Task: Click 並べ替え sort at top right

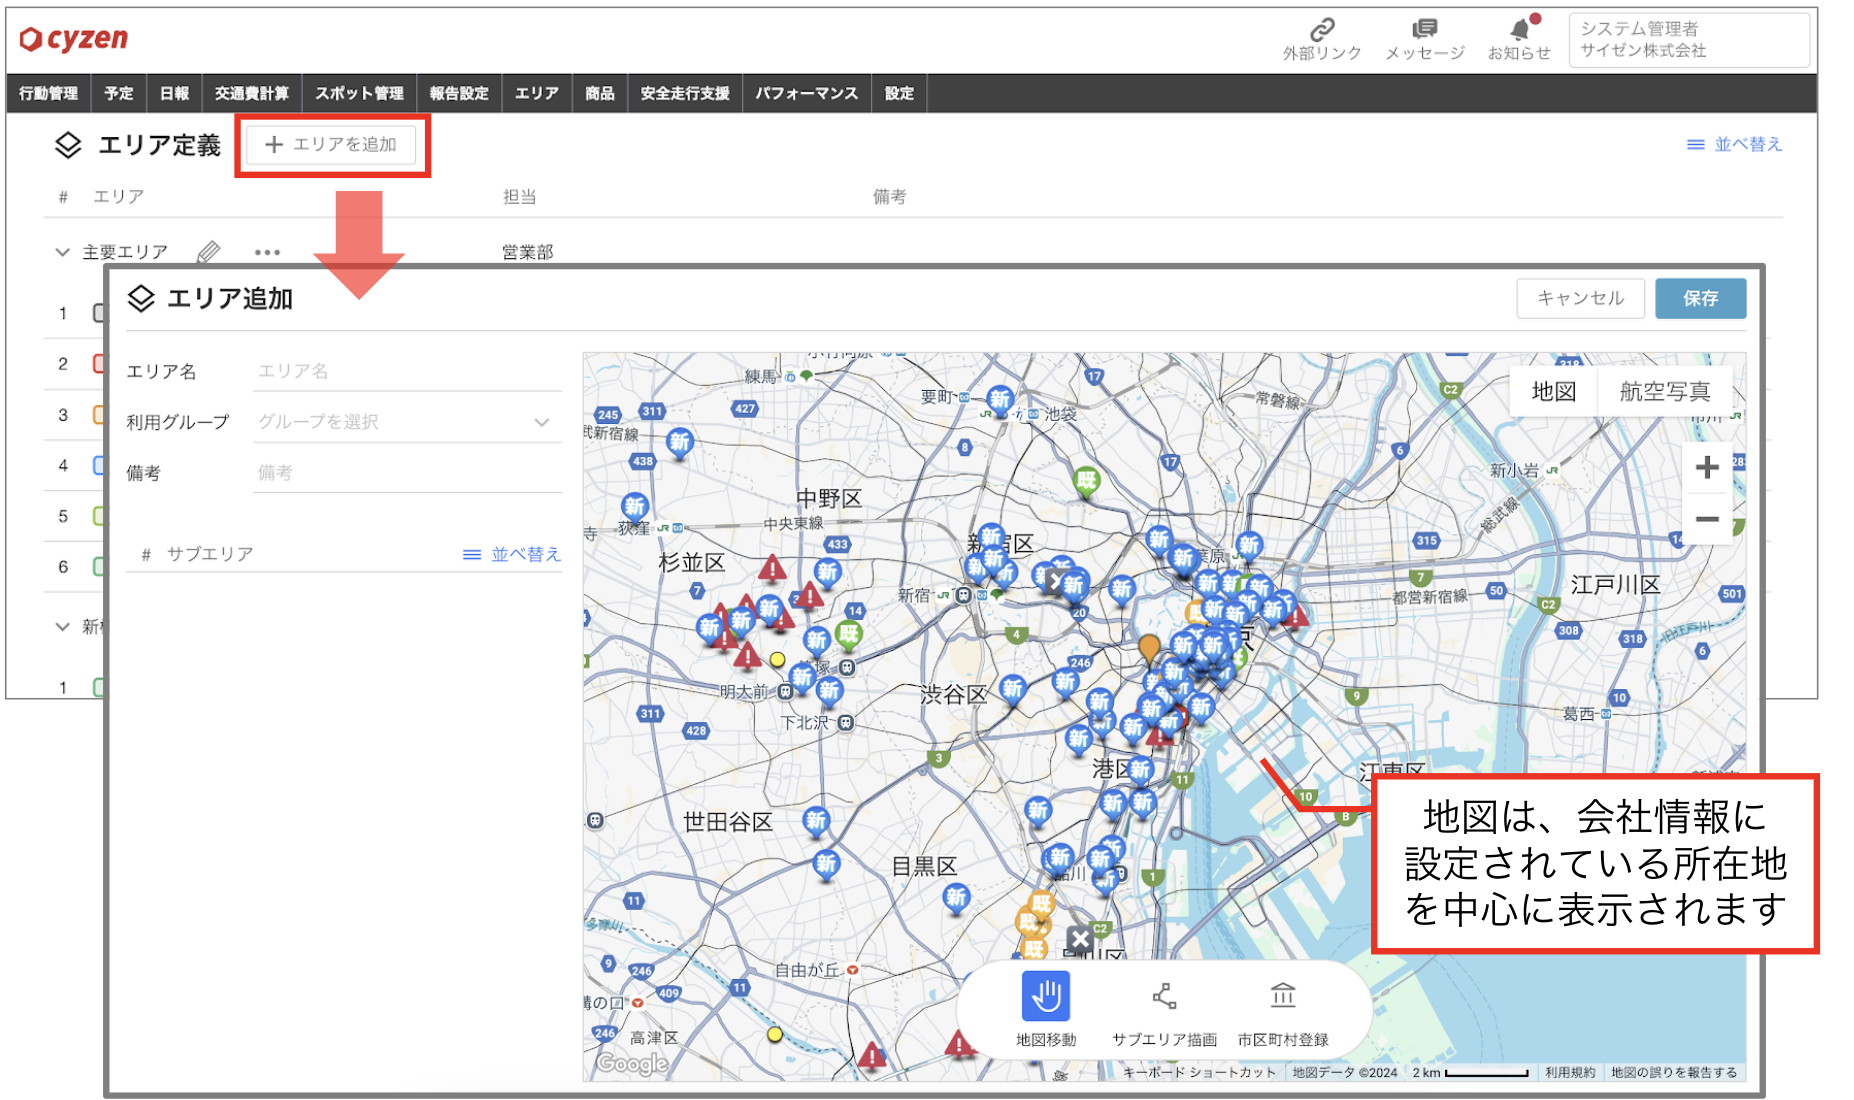Action: click(1735, 144)
